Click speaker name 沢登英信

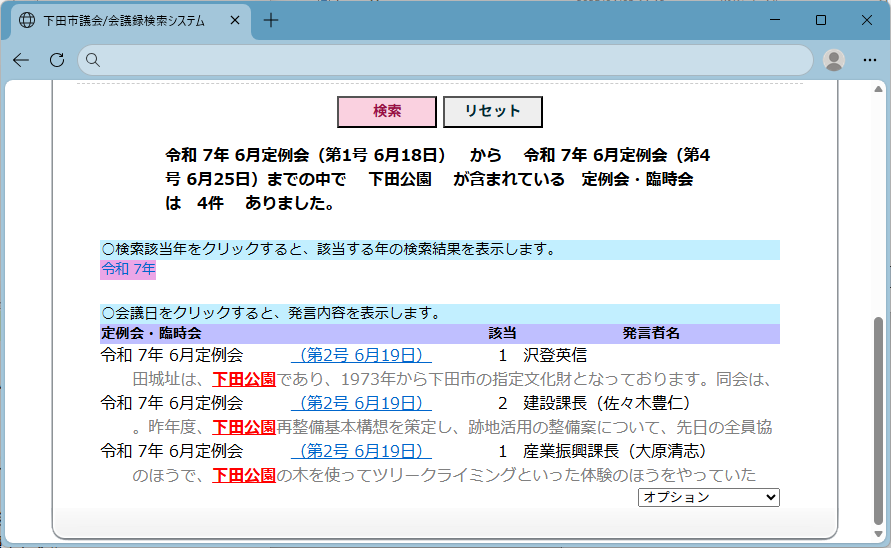(x=555, y=355)
